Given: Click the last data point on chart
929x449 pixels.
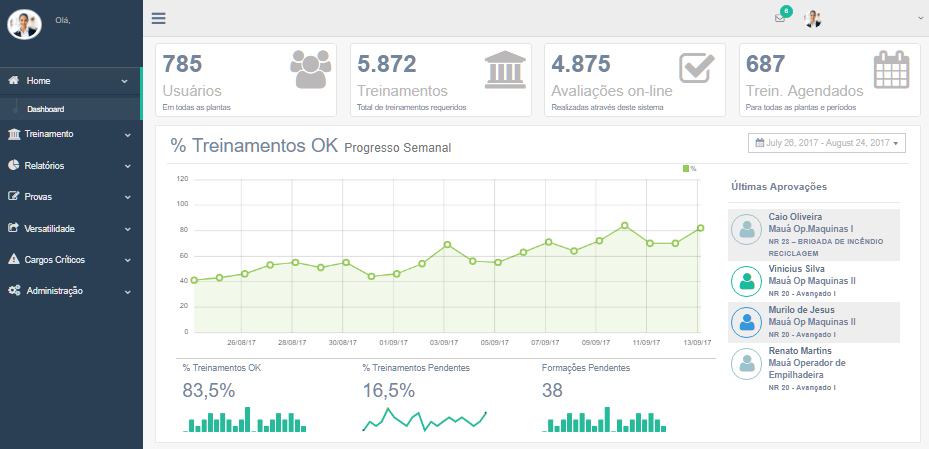Looking at the screenshot, I should pyautogui.click(x=701, y=228).
